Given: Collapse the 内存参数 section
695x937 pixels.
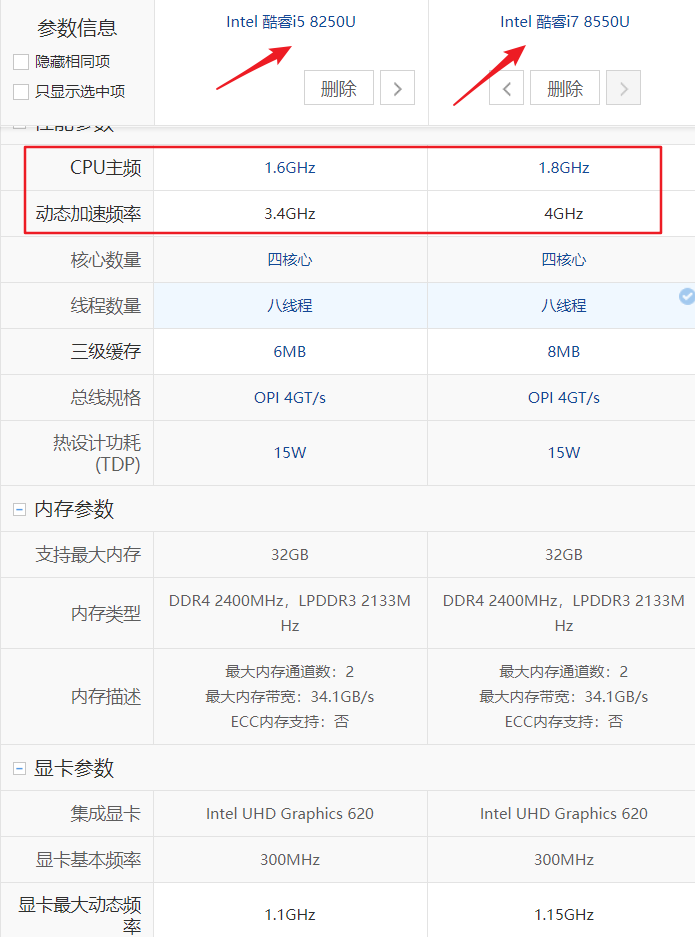Looking at the screenshot, I should point(20,510).
